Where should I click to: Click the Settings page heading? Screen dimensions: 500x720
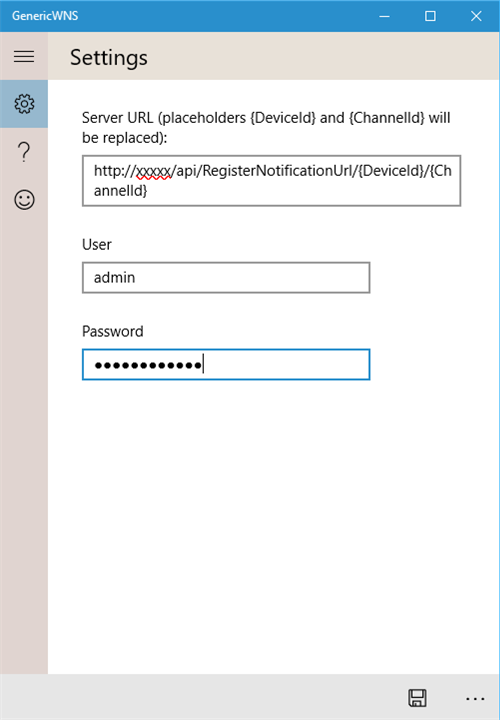[109, 57]
